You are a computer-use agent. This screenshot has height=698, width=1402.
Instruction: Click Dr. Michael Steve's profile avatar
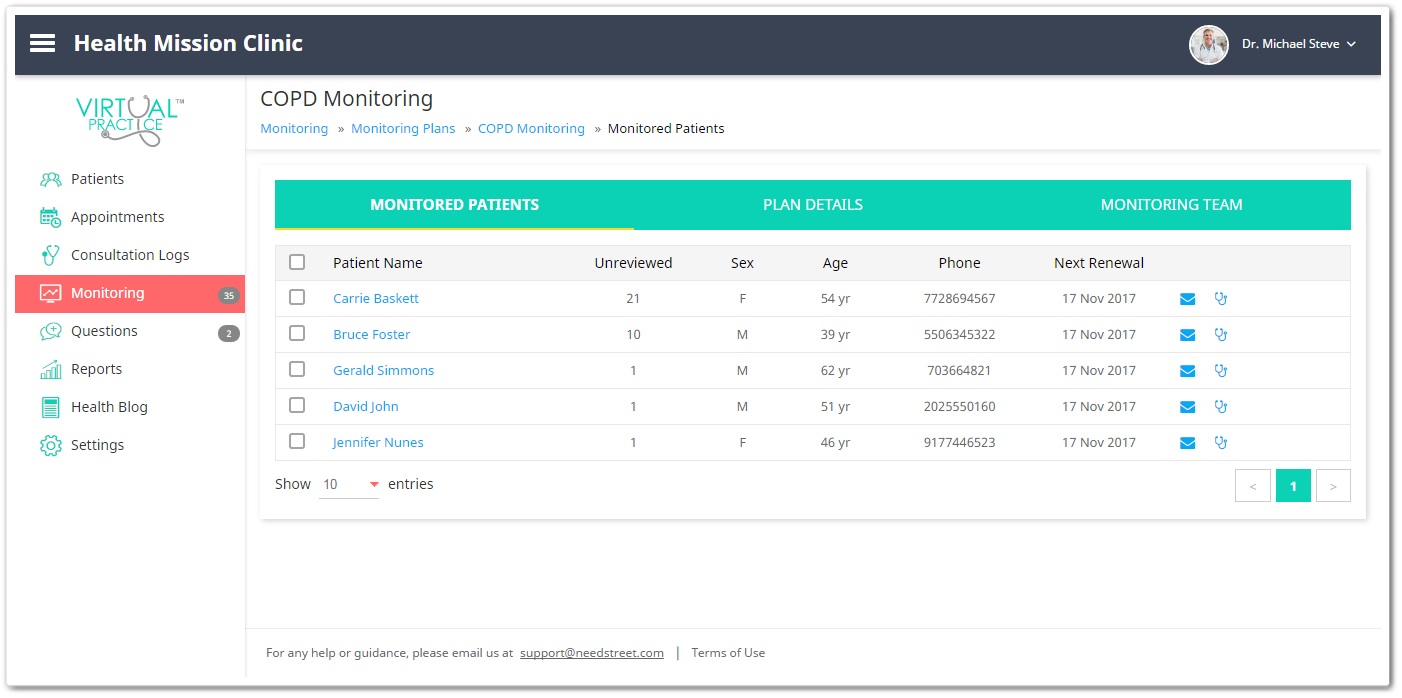click(1208, 45)
